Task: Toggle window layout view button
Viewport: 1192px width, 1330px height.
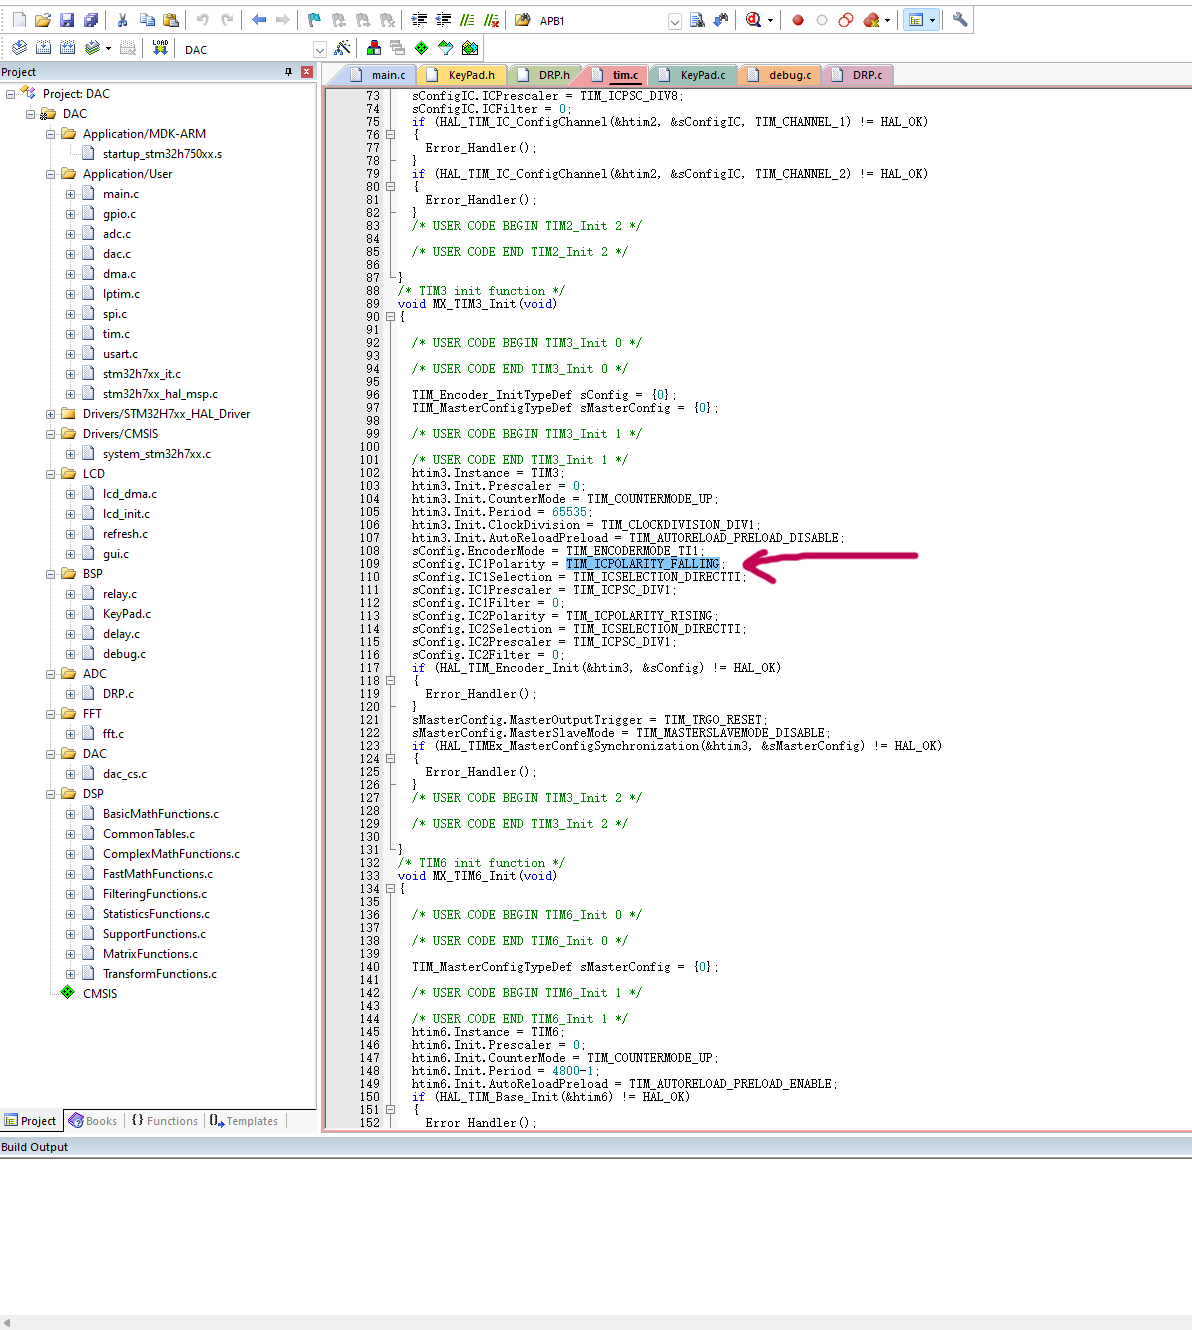Action: coord(915,20)
